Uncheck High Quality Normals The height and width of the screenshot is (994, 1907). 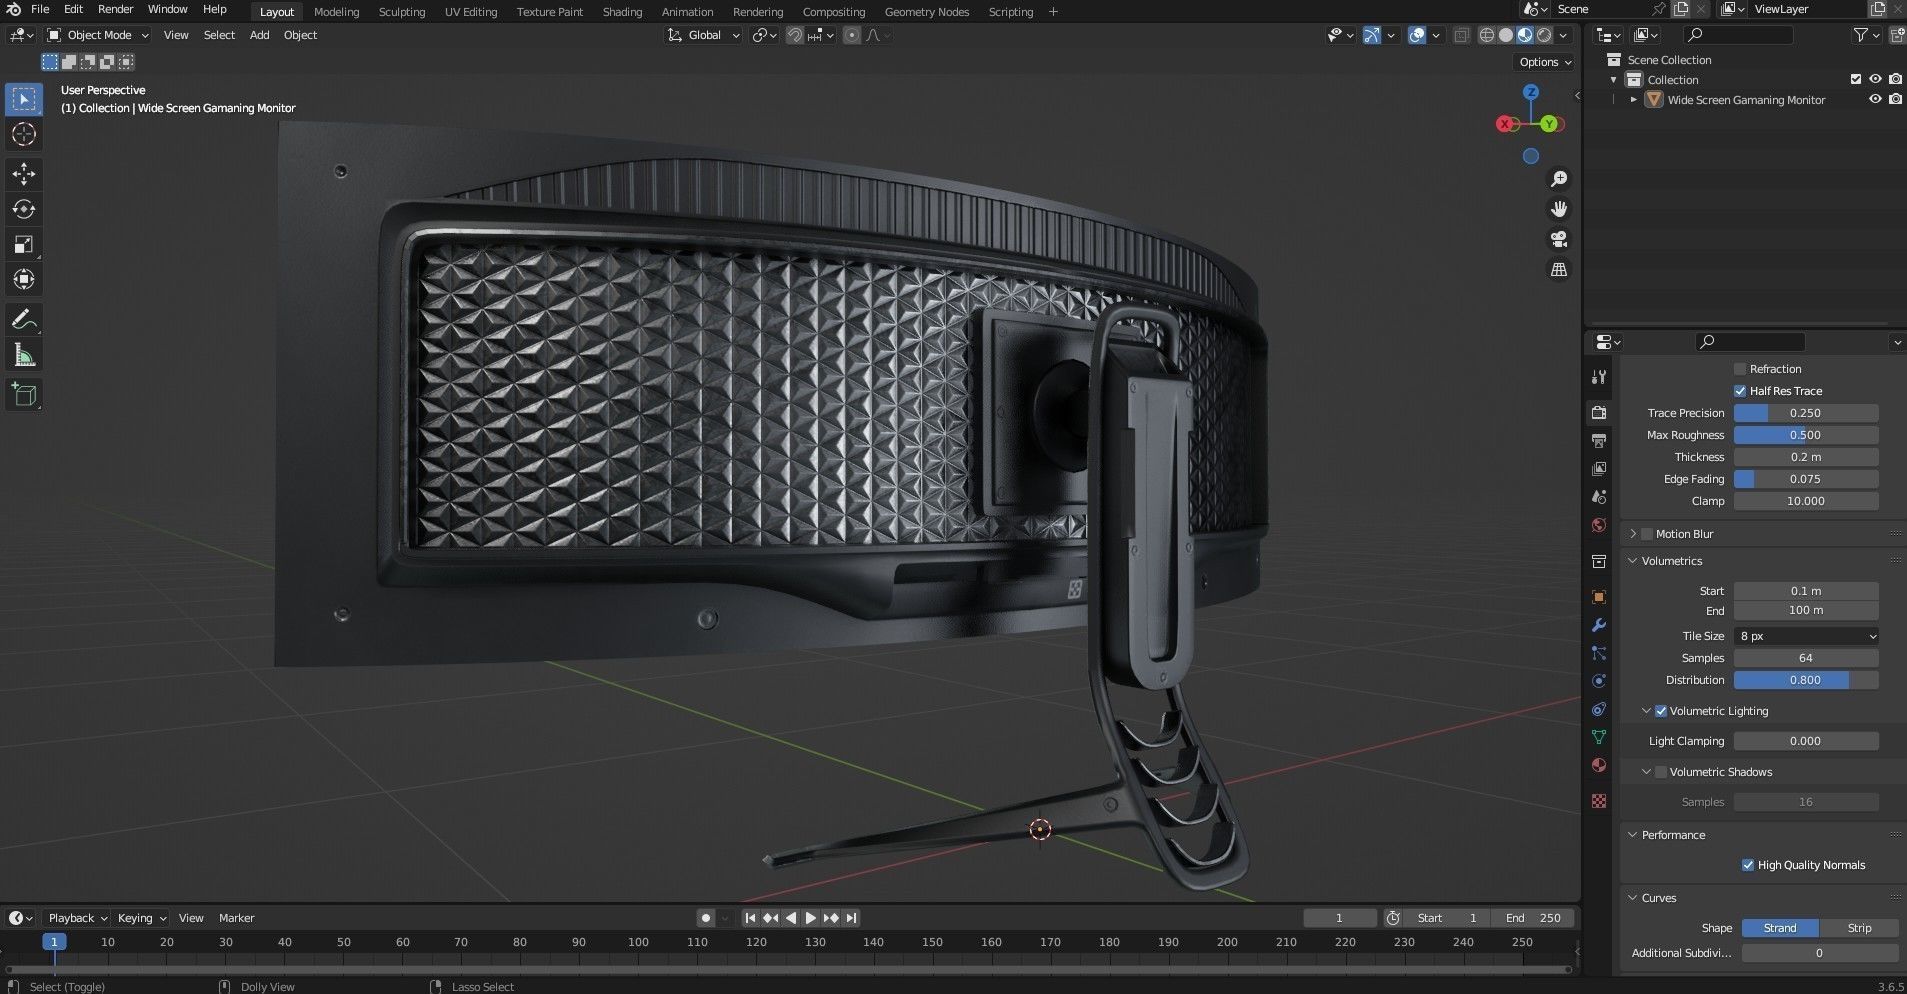click(1748, 865)
